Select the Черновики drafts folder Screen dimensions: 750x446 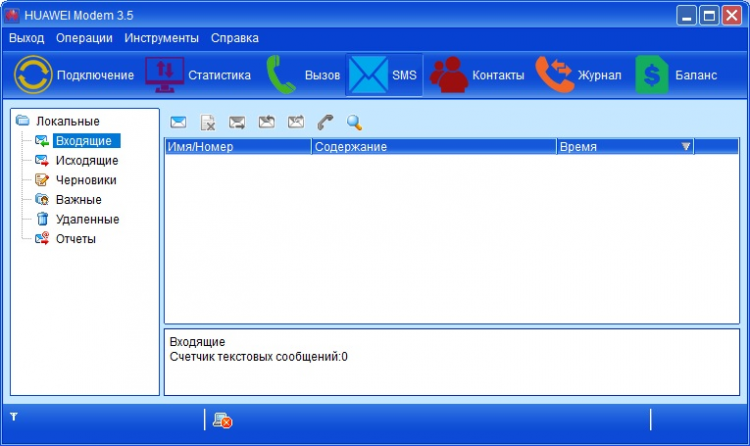(x=85, y=180)
